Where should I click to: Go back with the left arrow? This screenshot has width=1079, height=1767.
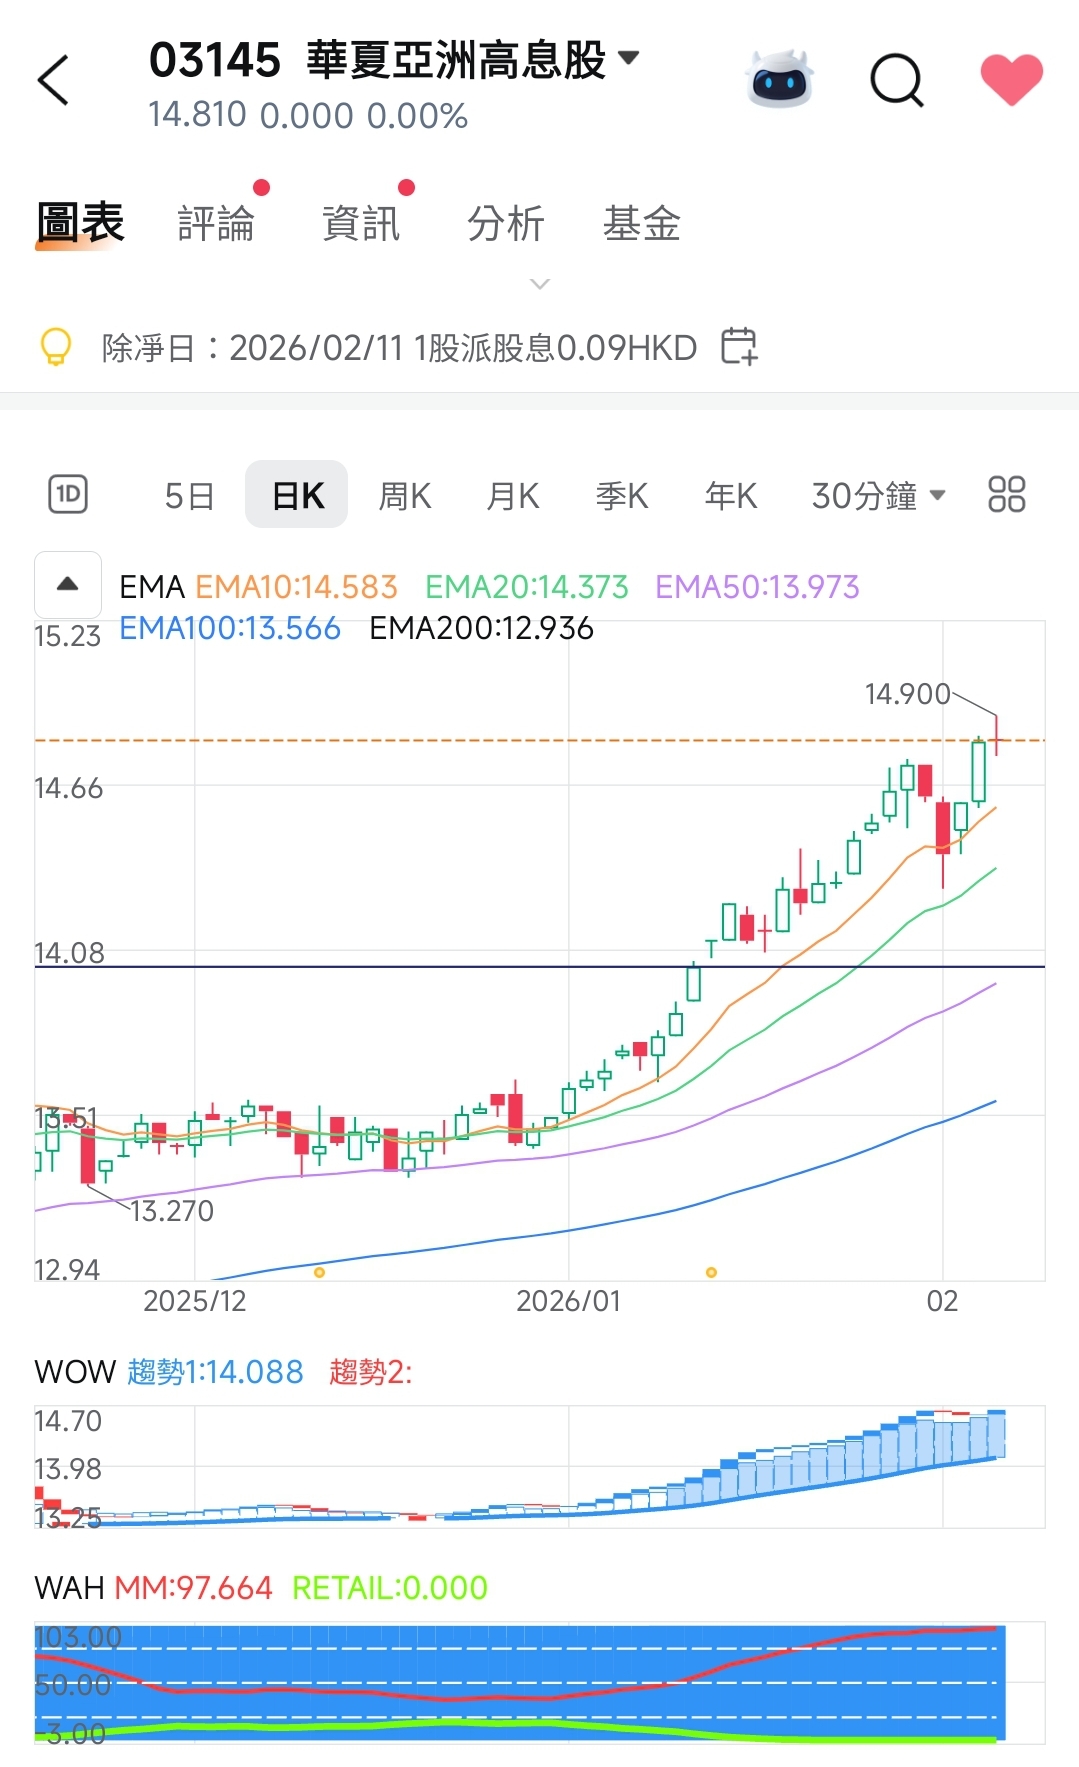(x=53, y=80)
